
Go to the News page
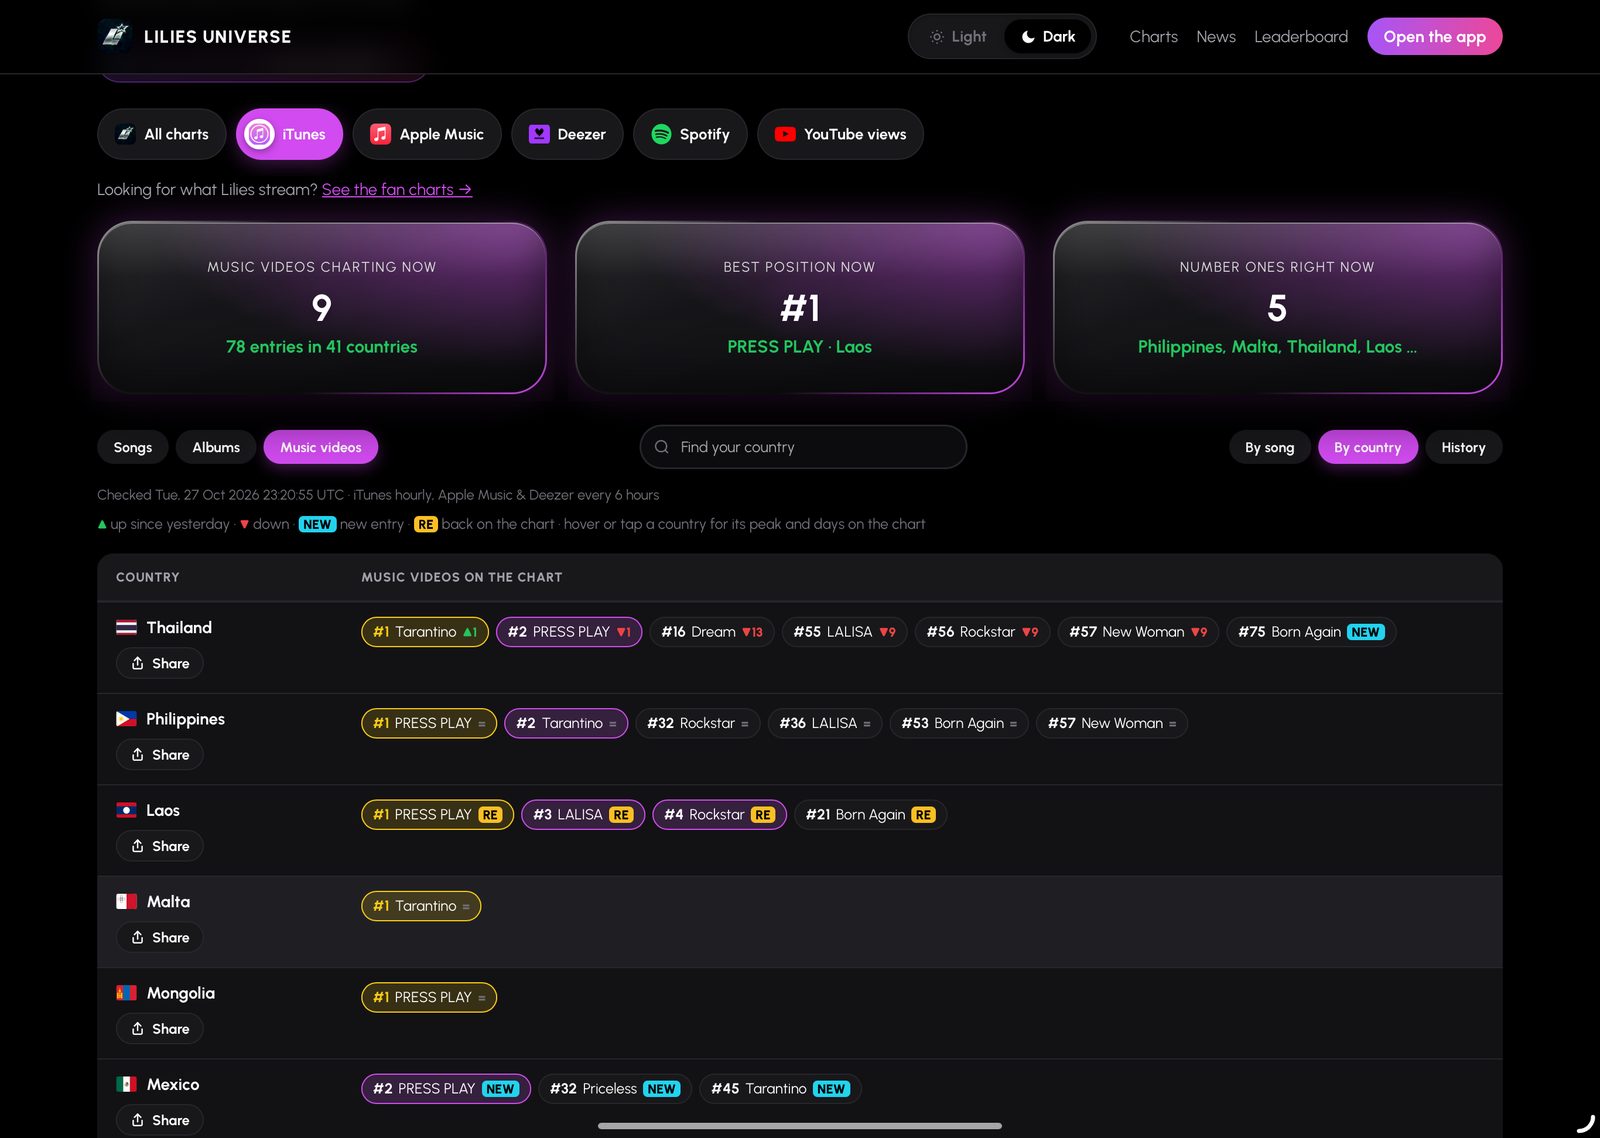point(1216,37)
